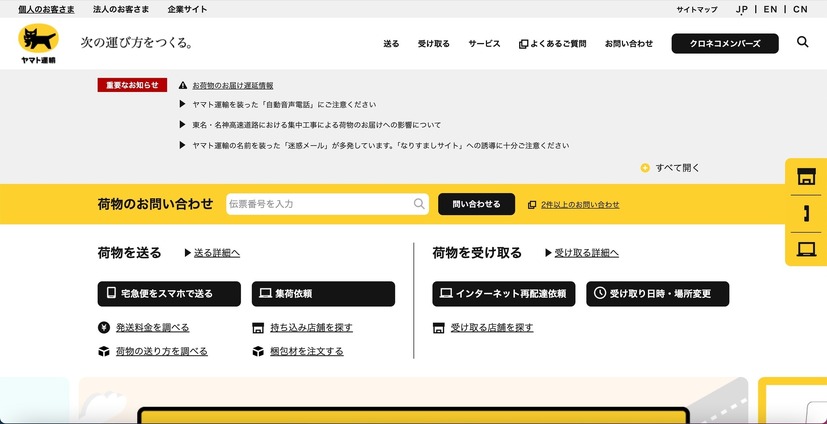Open 送る詳細へ link
Screen dimensions: 827x424
(x=217, y=253)
